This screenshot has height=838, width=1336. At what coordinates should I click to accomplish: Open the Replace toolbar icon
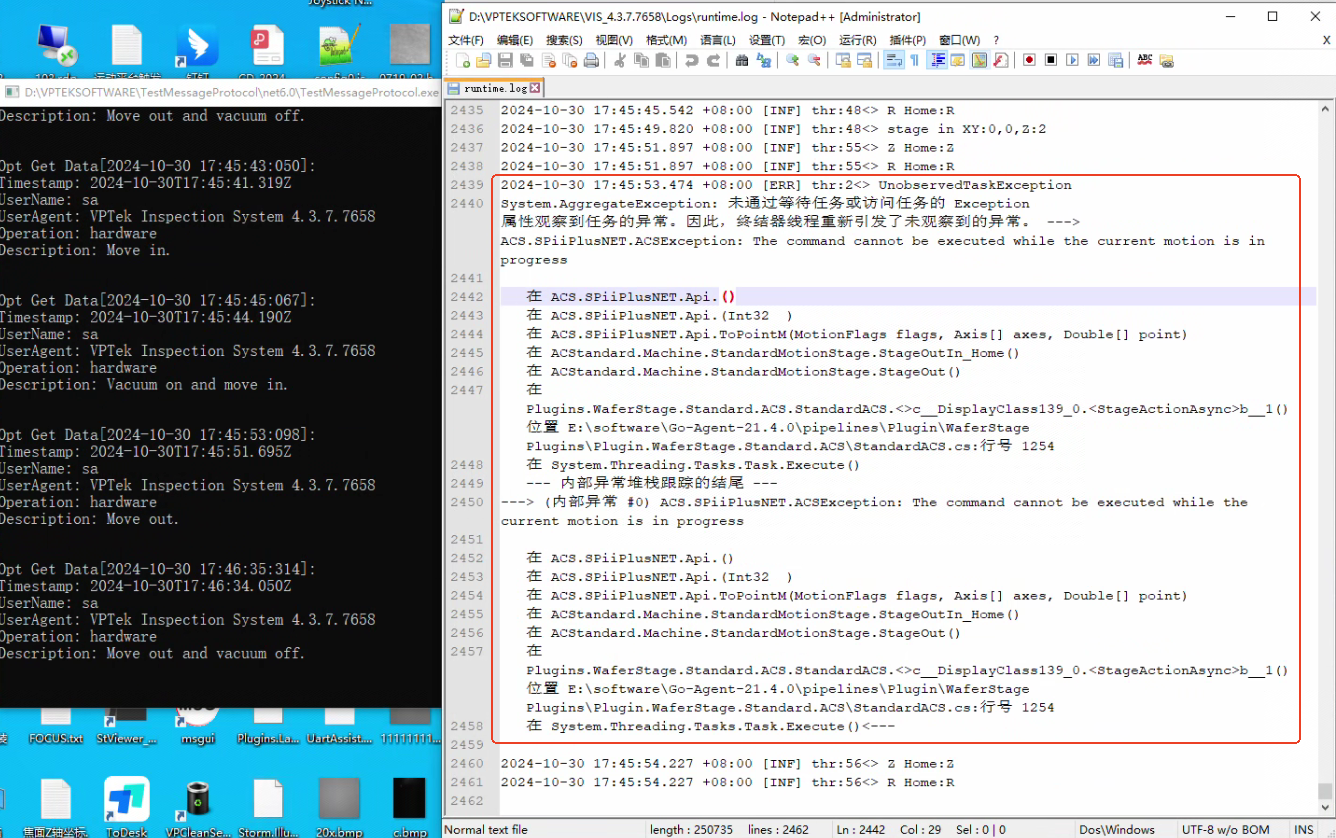pos(764,60)
